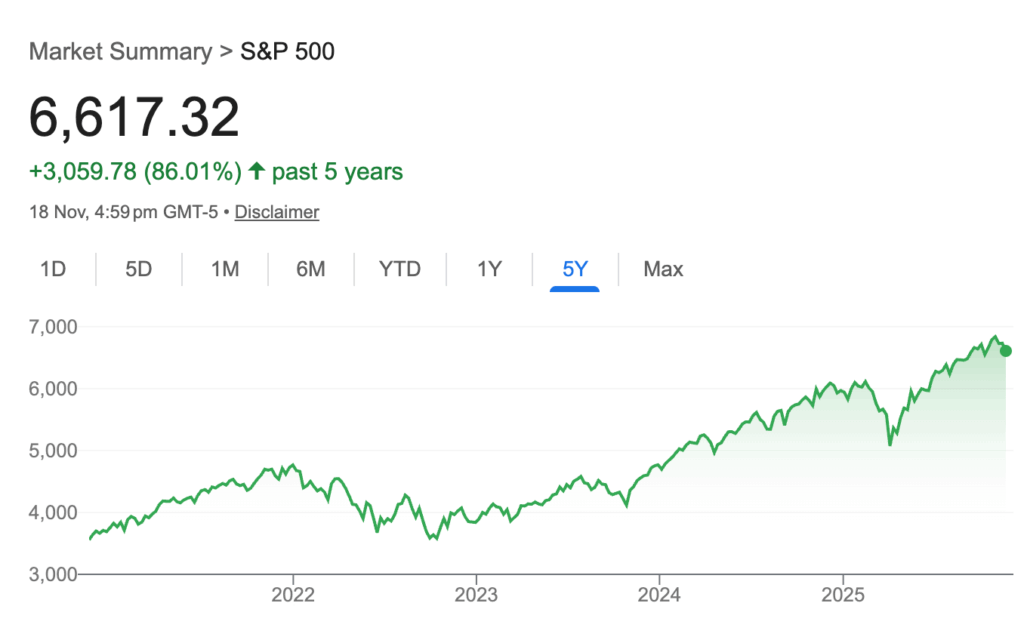
Task: Click the 2023 x-axis marker
Action: [x=476, y=594]
